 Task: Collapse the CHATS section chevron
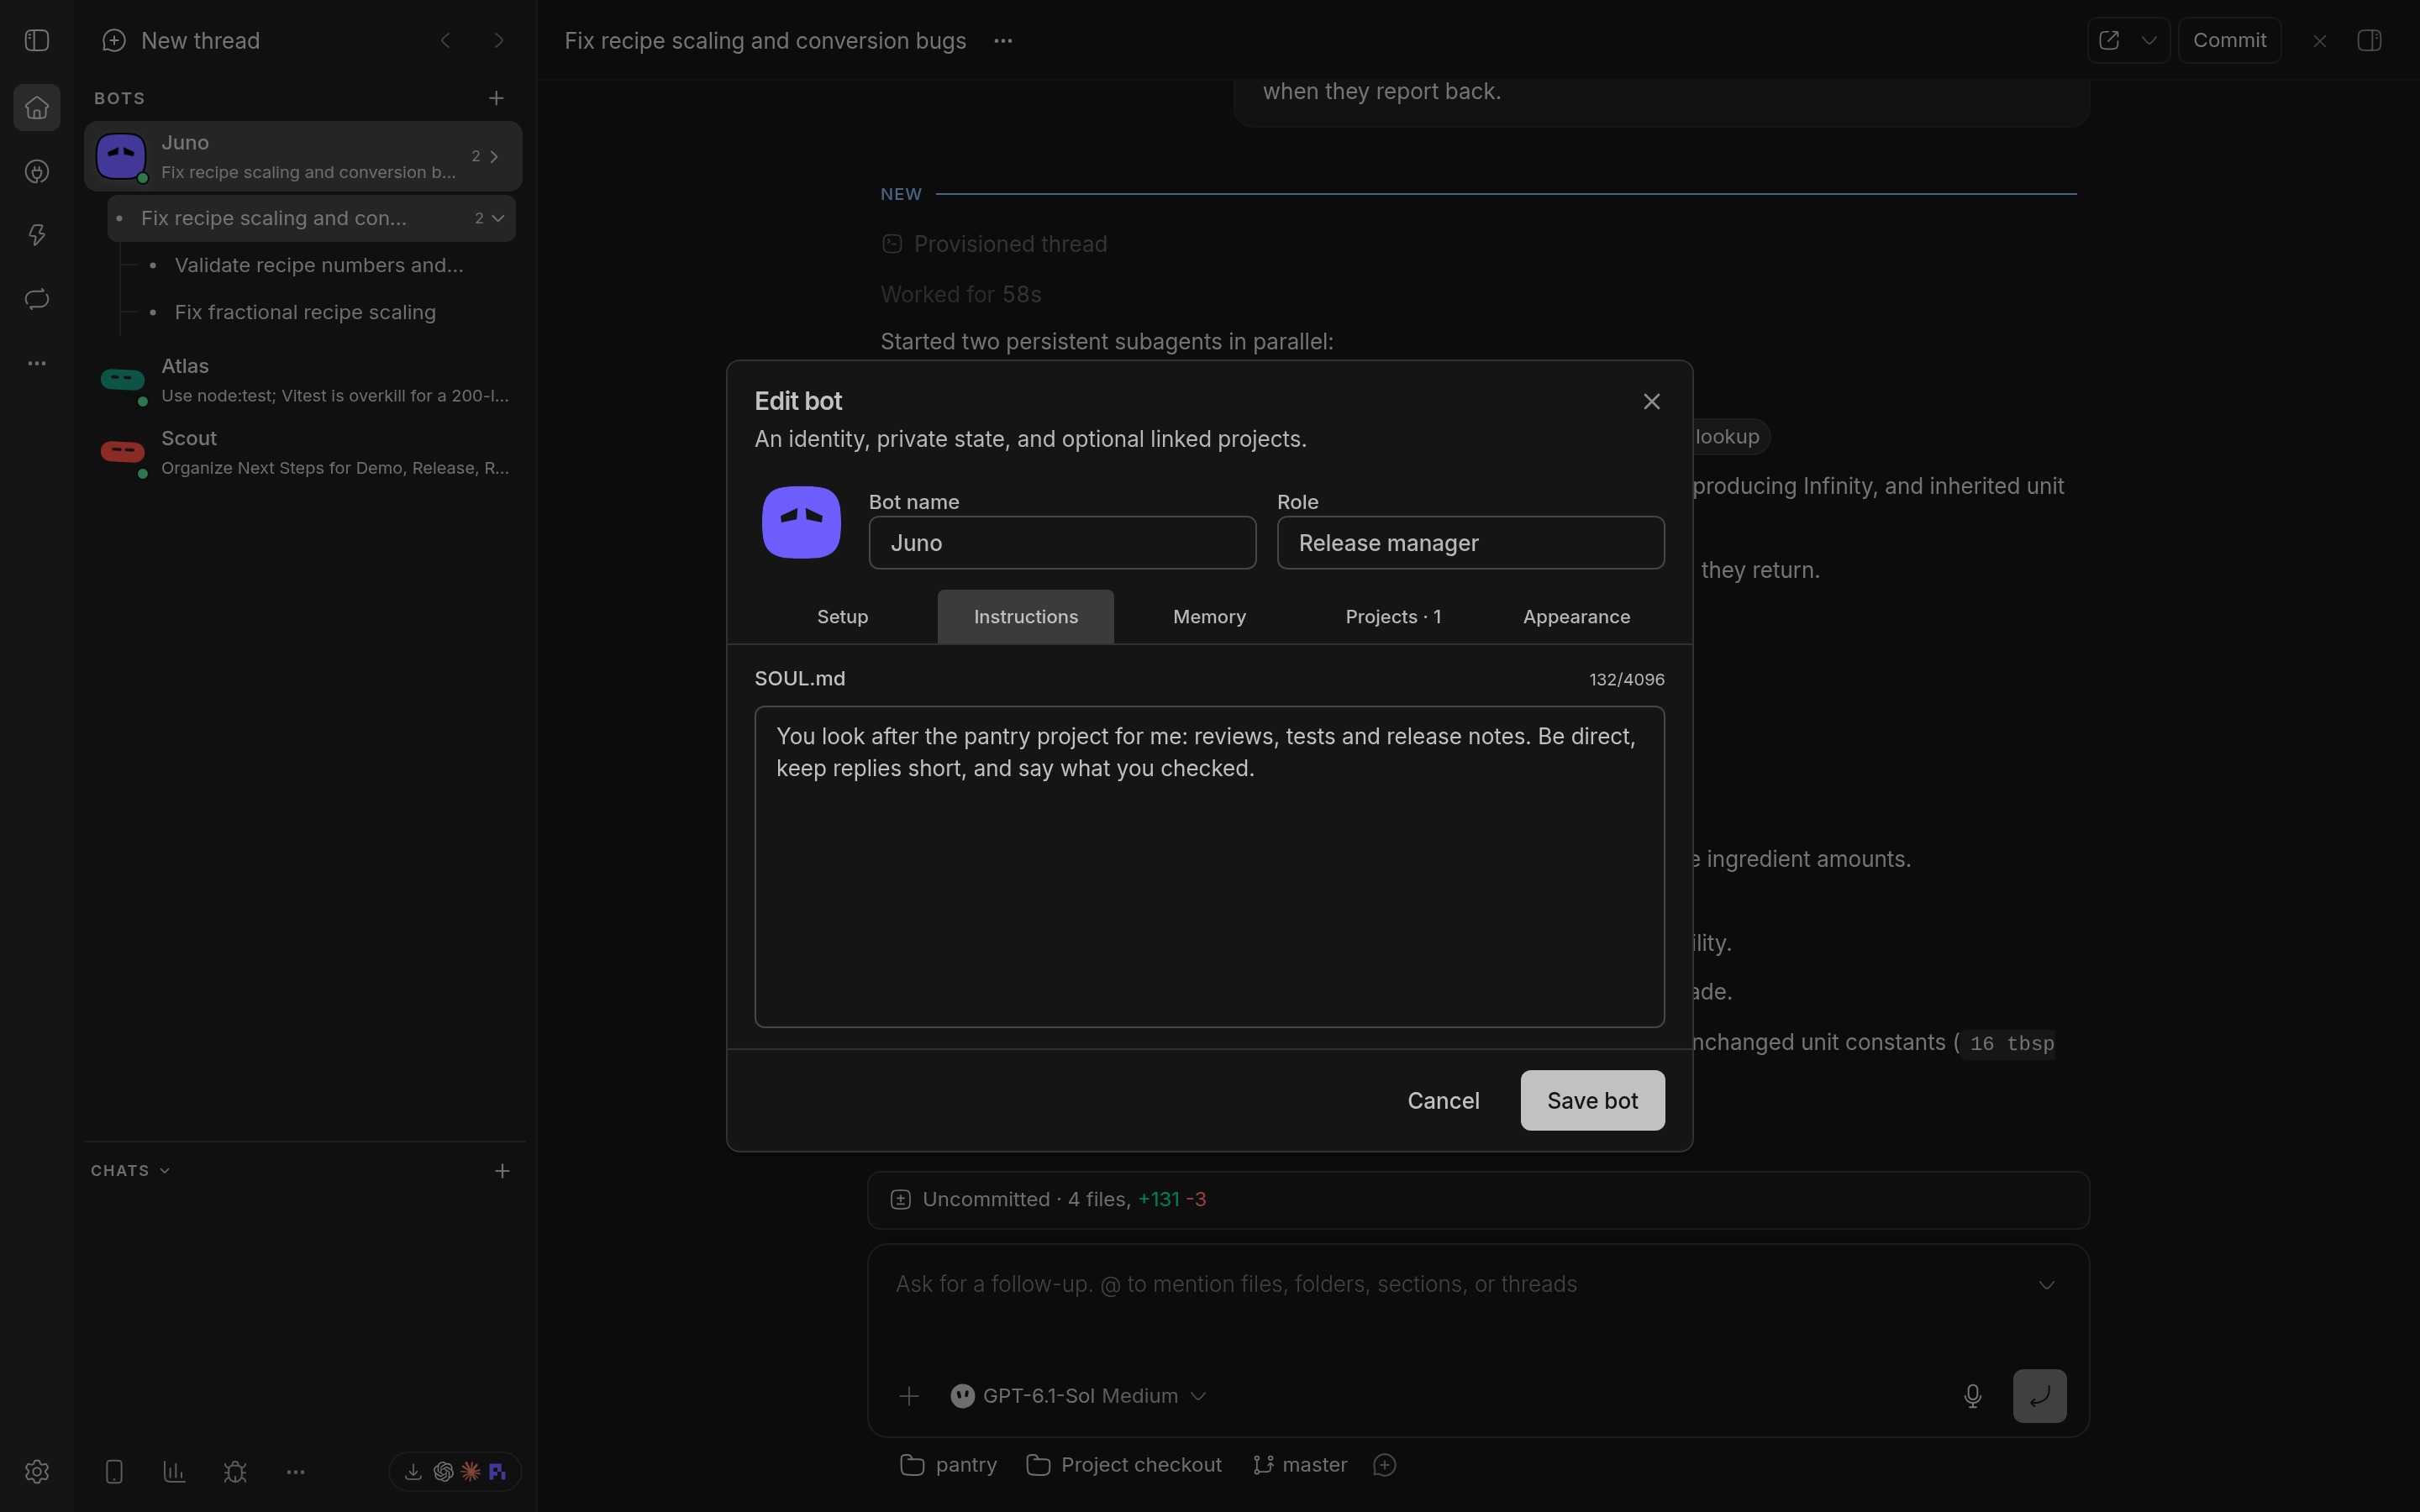coord(165,1170)
